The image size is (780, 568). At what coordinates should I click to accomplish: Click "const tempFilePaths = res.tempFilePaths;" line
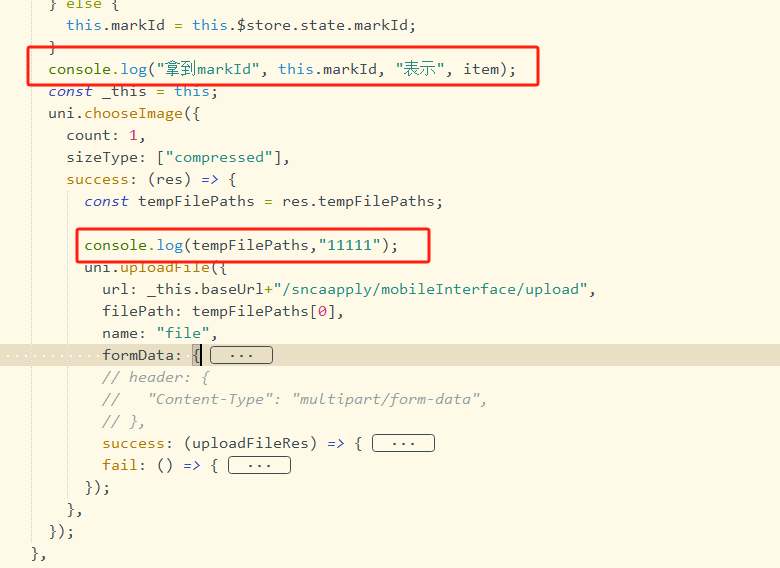tap(263, 201)
